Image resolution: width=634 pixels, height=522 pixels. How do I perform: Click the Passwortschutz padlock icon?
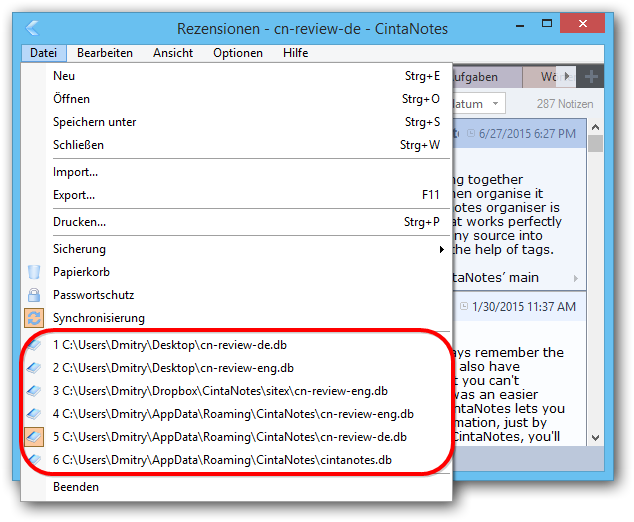[34, 295]
